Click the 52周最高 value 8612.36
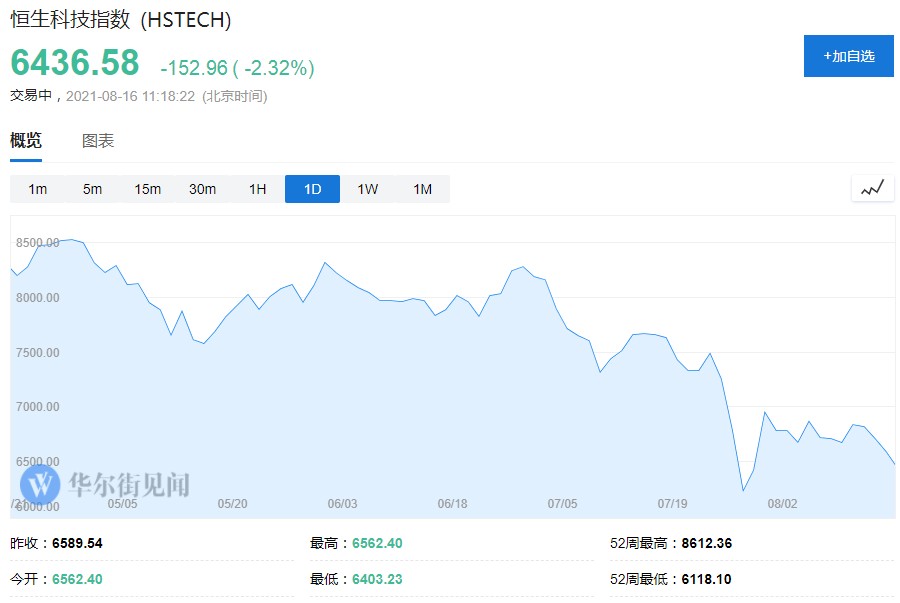900x603 pixels. click(706, 544)
